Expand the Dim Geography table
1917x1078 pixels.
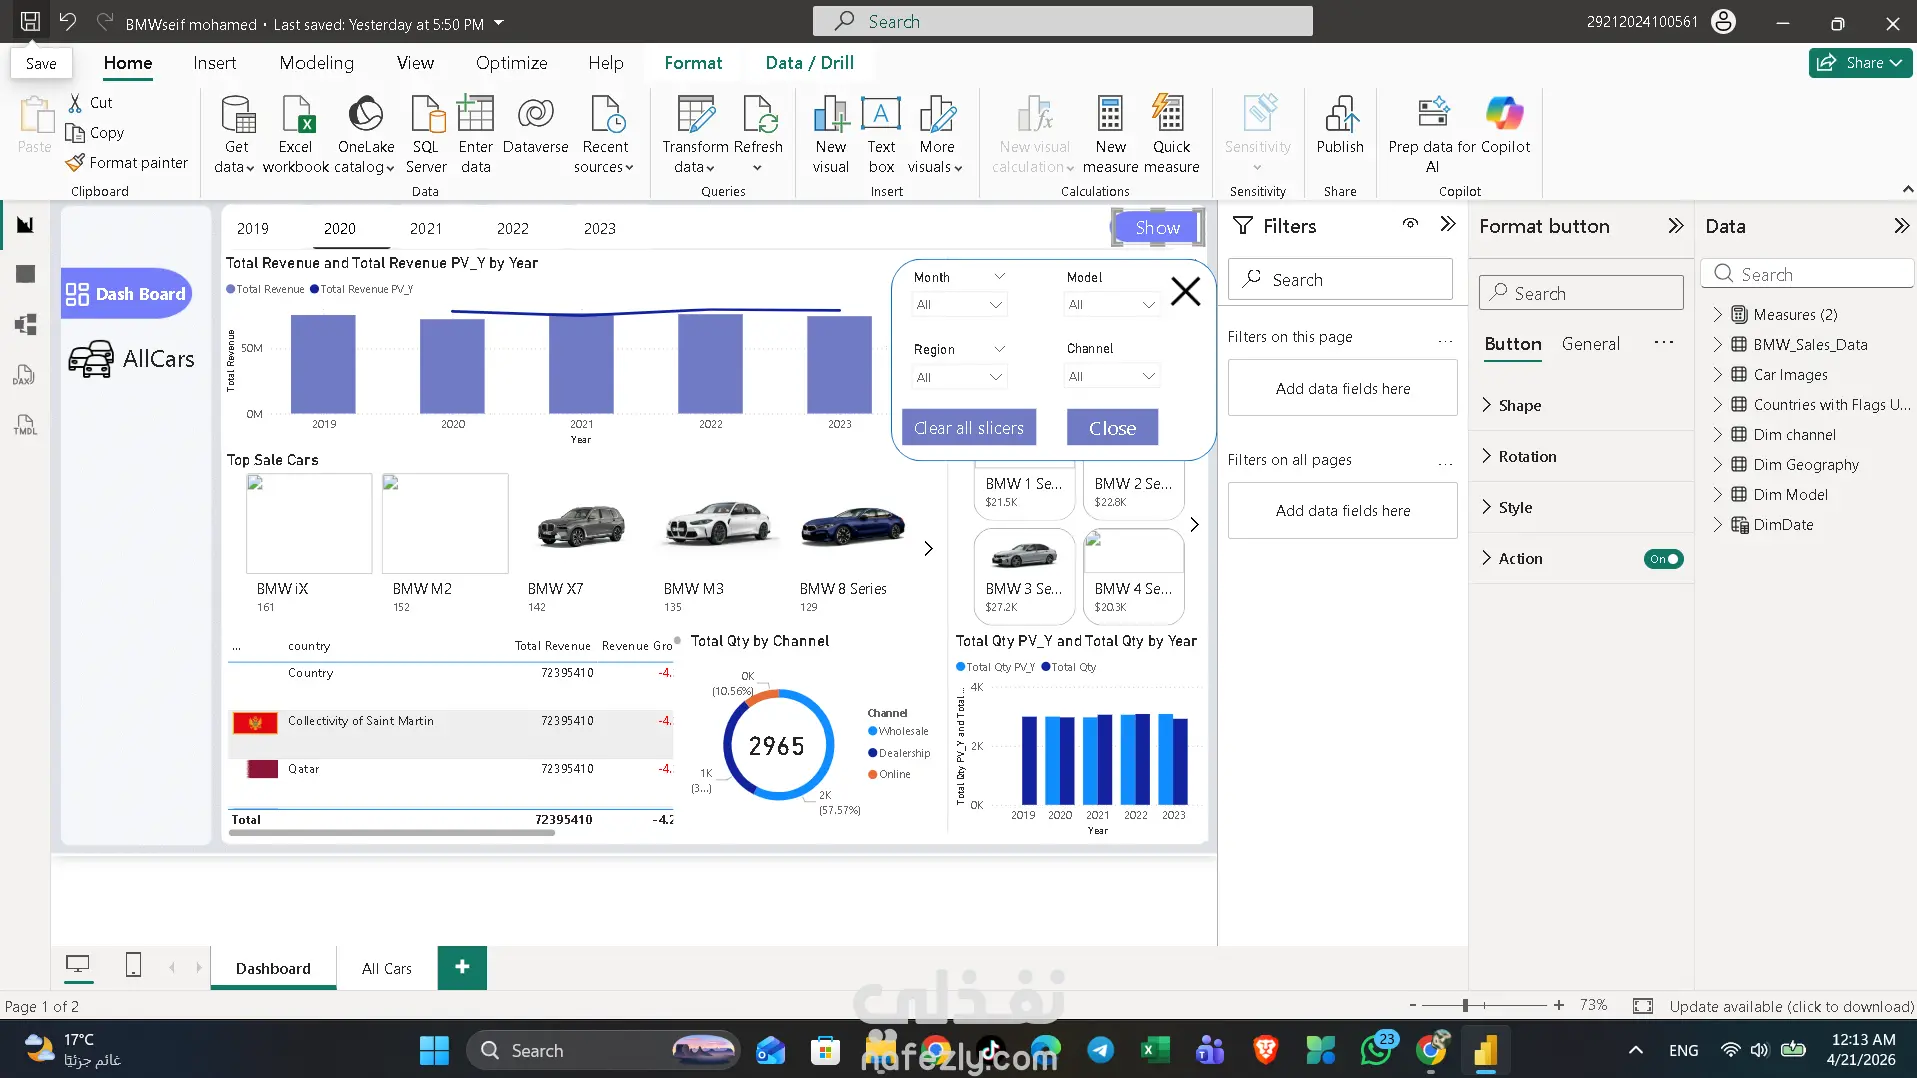click(x=1717, y=465)
